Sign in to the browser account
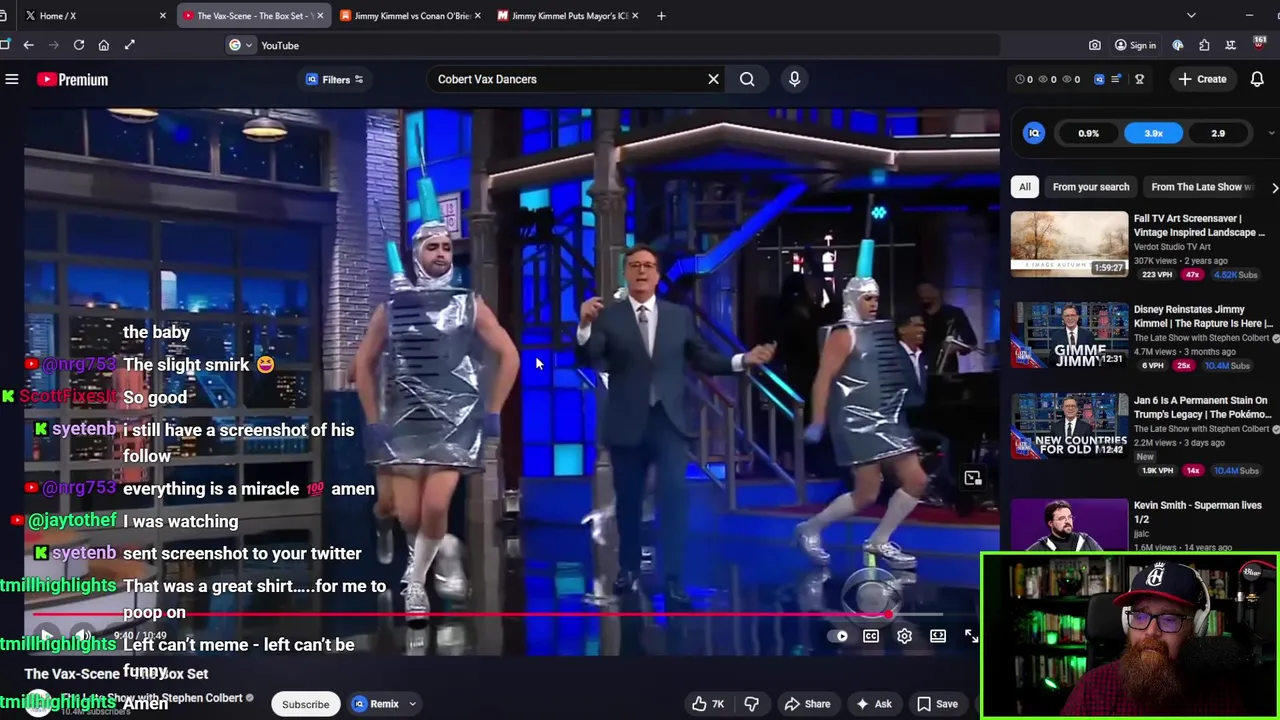This screenshot has width=1280, height=720. (1135, 45)
